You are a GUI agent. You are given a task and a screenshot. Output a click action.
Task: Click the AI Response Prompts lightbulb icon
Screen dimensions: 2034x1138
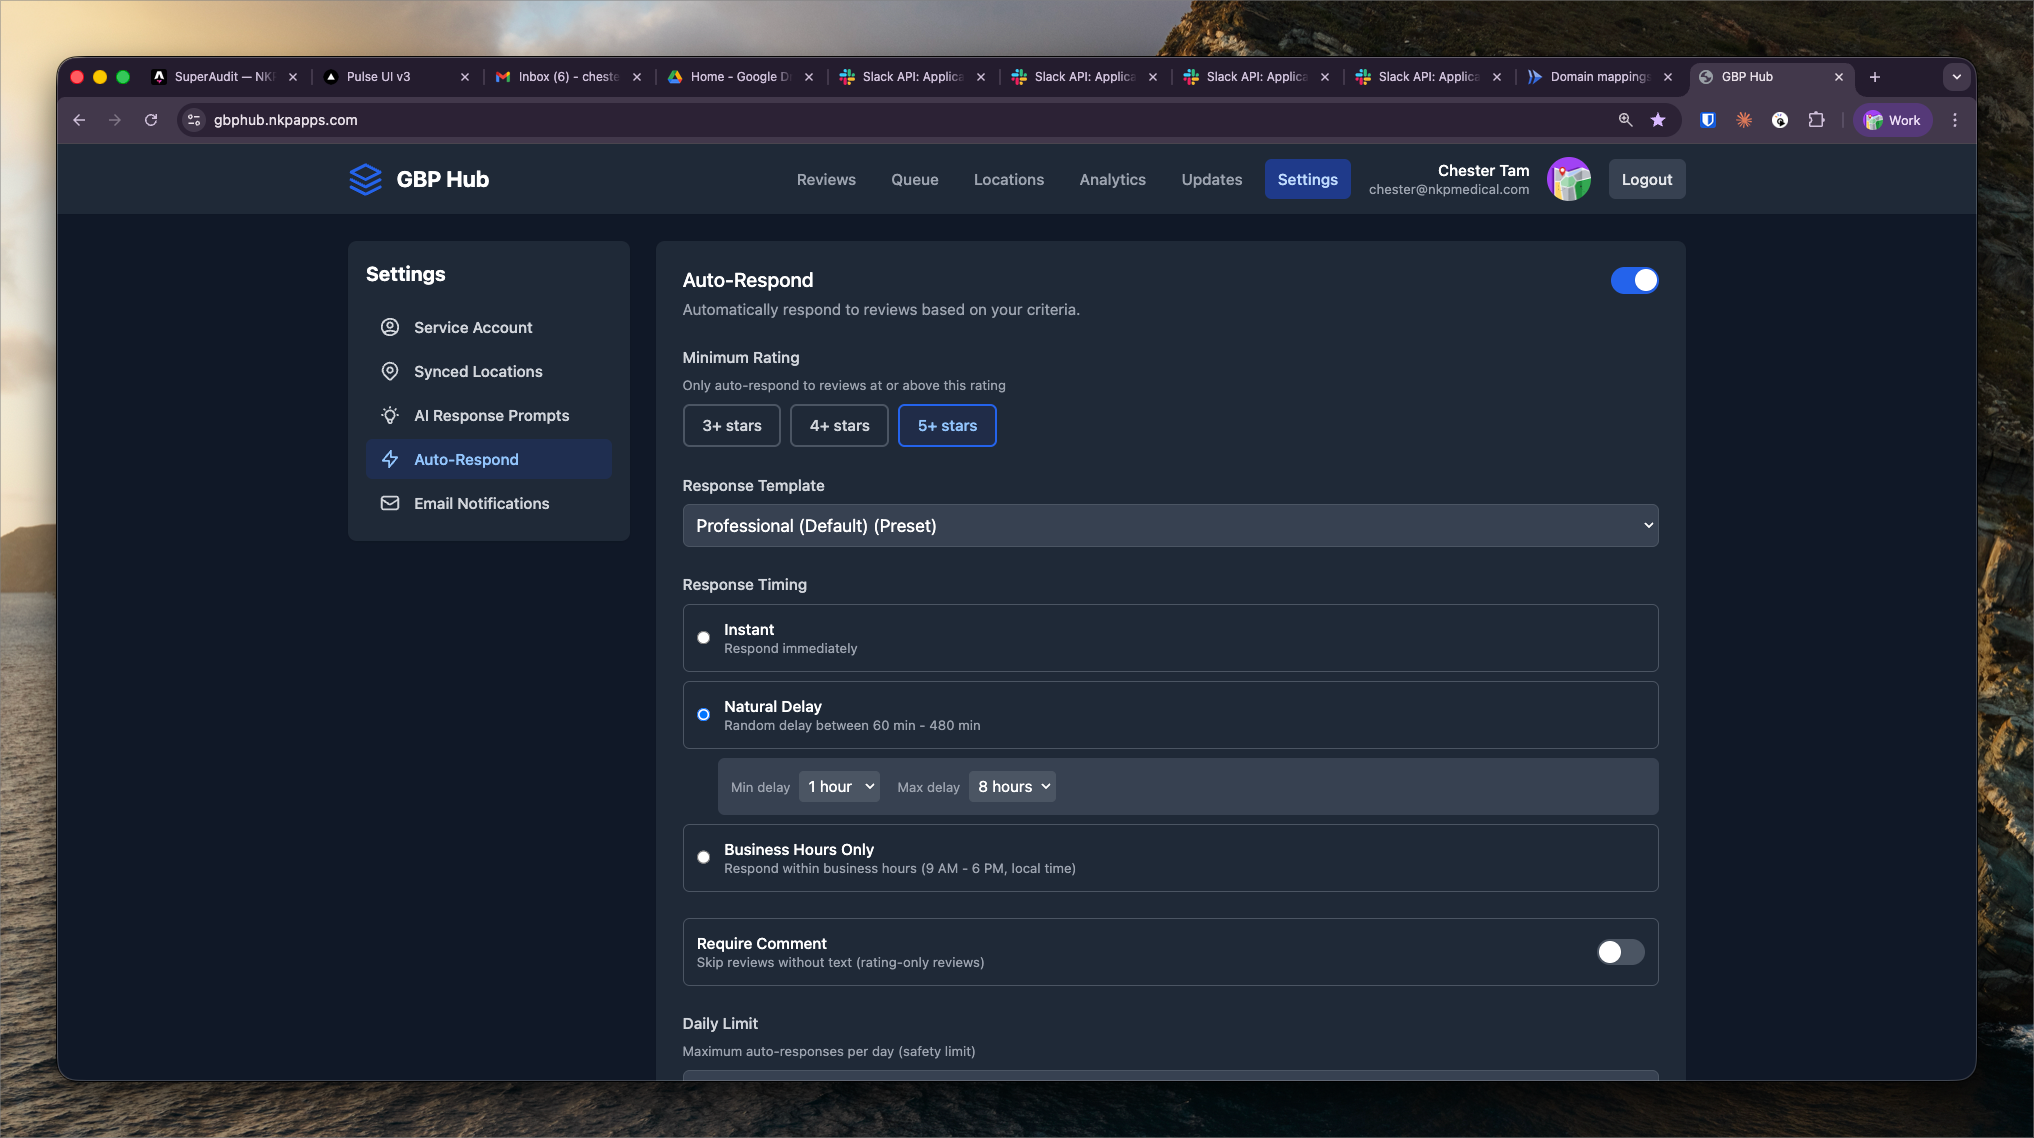click(x=390, y=415)
